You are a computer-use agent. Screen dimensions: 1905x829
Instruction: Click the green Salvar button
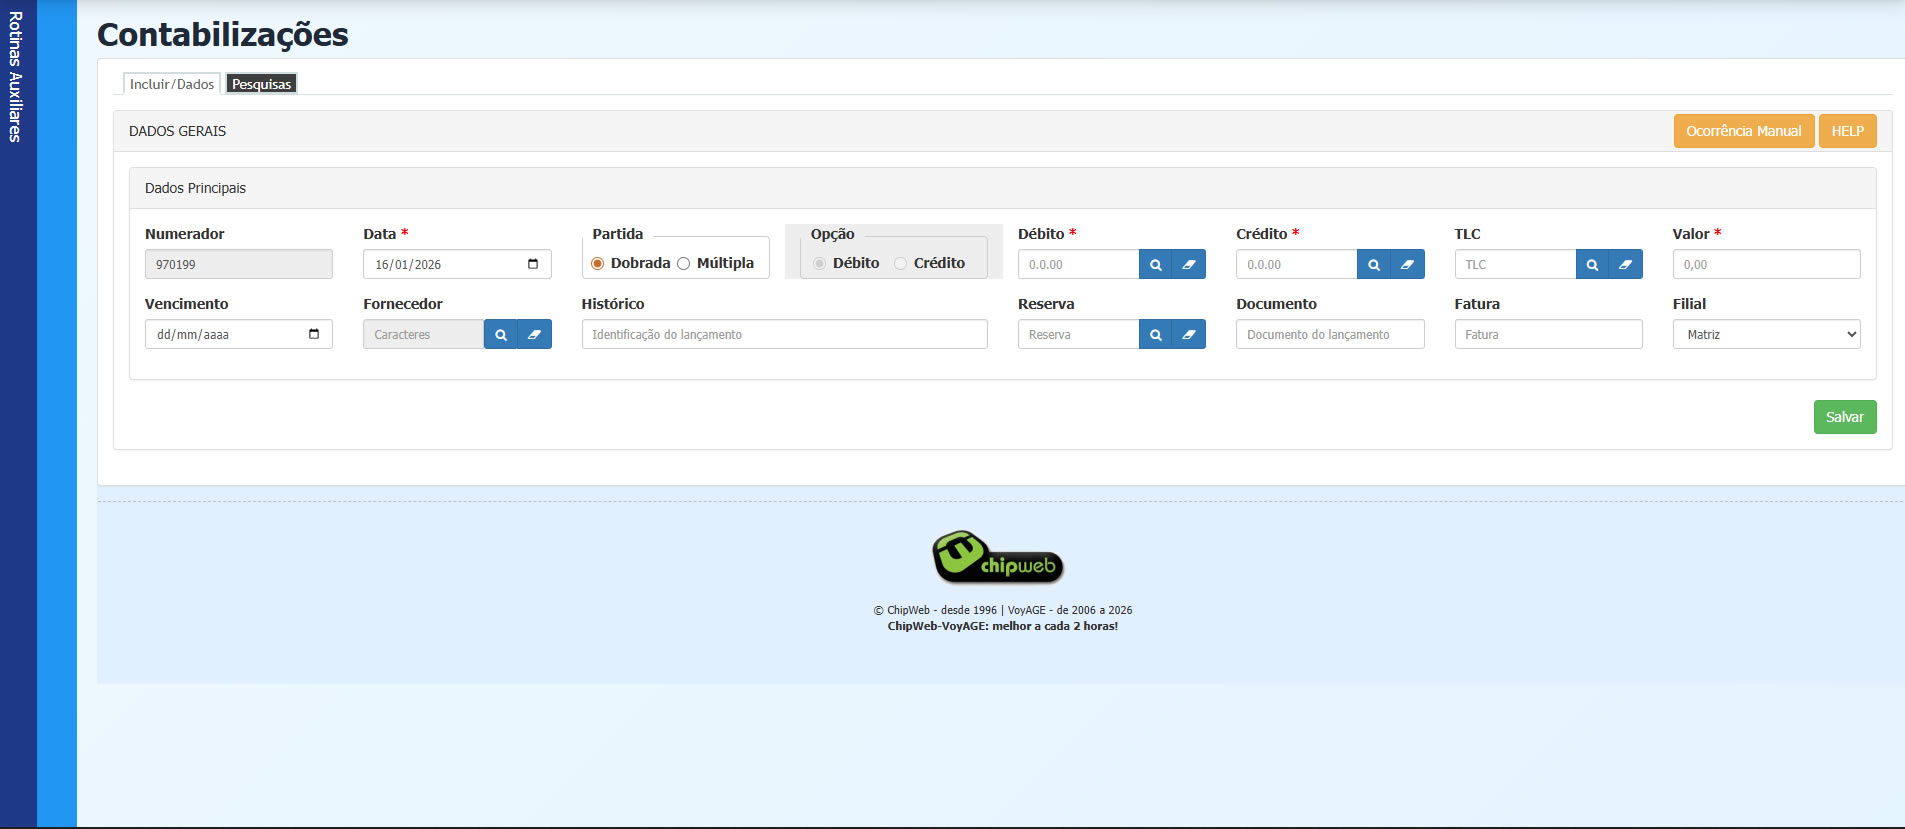[x=1844, y=417]
